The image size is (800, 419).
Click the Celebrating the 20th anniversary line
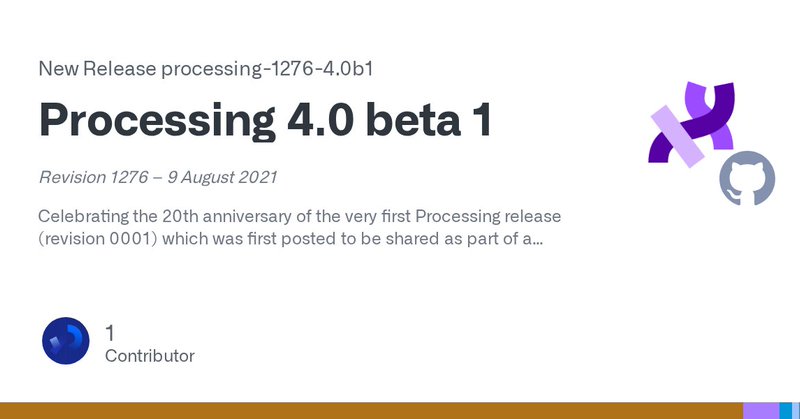coord(299,216)
